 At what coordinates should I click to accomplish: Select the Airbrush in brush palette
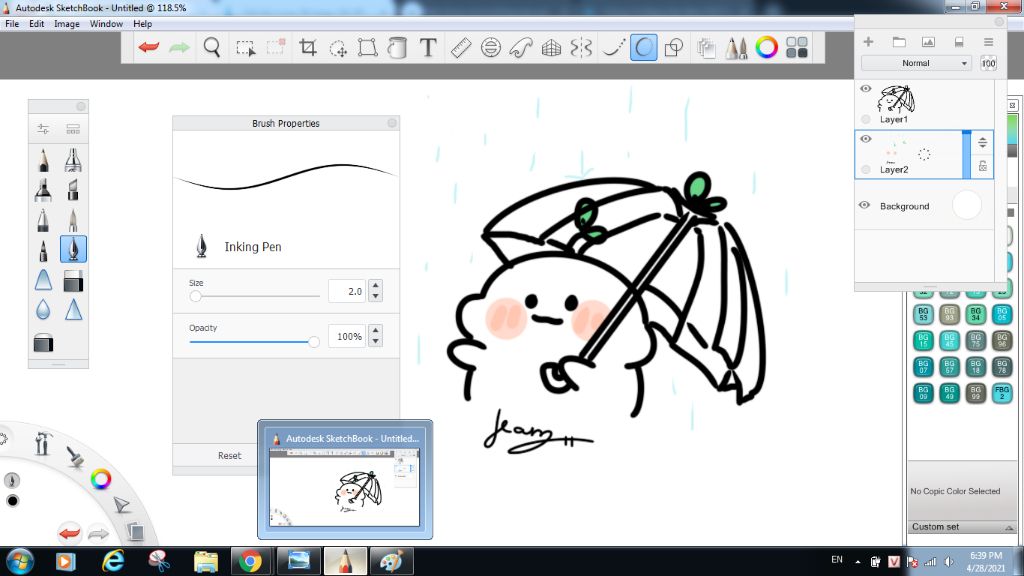[73, 160]
